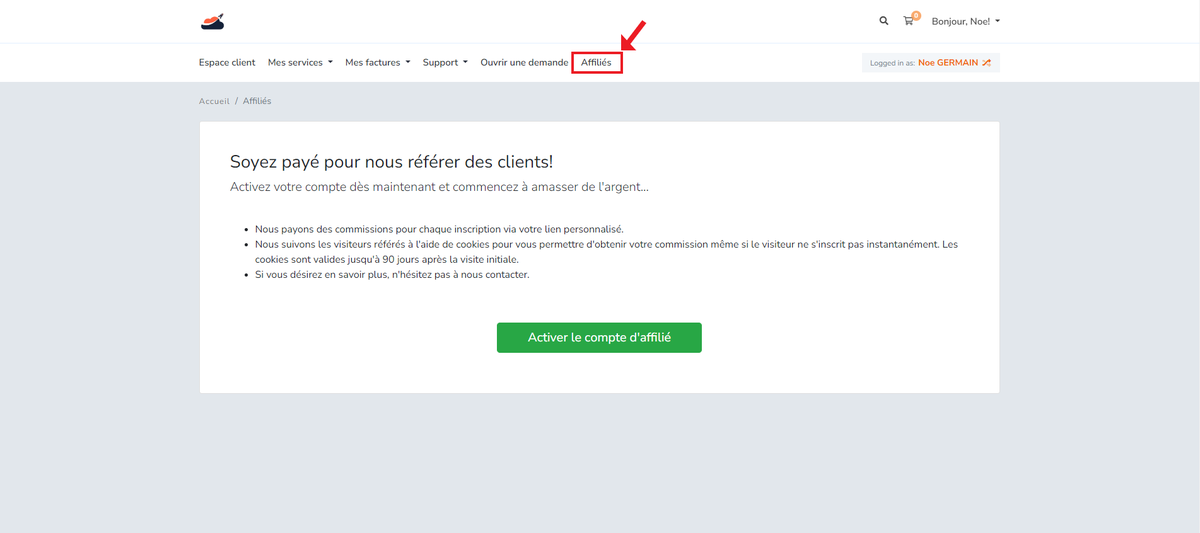Click the 'Noe GERMAIN' logged-in link
The width and height of the screenshot is (1200, 533).
pos(948,62)
